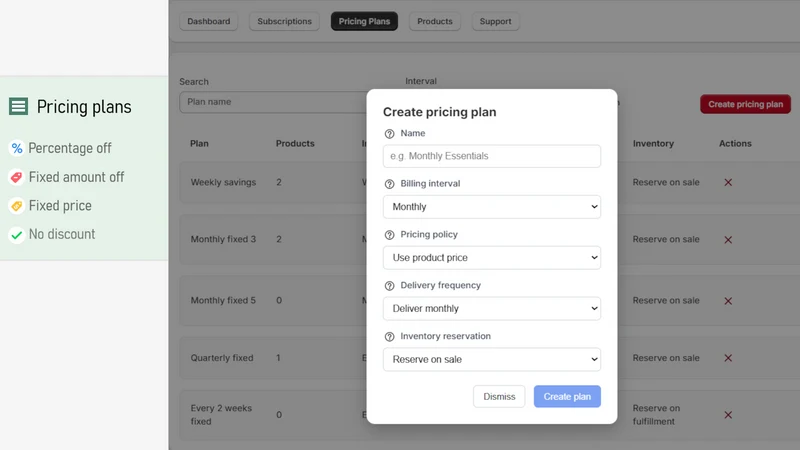Click the blue Create plan button
The height and width of the screenshot is (450, 800).
click(x=567, y=396)
